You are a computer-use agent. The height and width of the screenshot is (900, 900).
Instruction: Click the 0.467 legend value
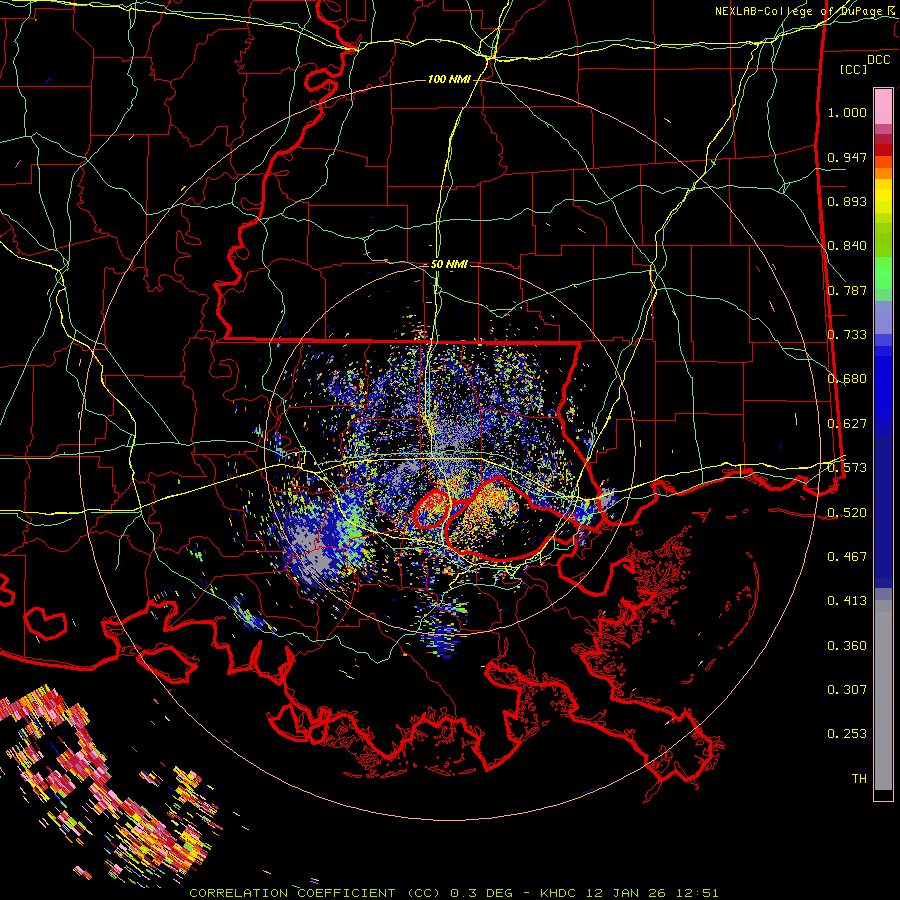(847, 557)
